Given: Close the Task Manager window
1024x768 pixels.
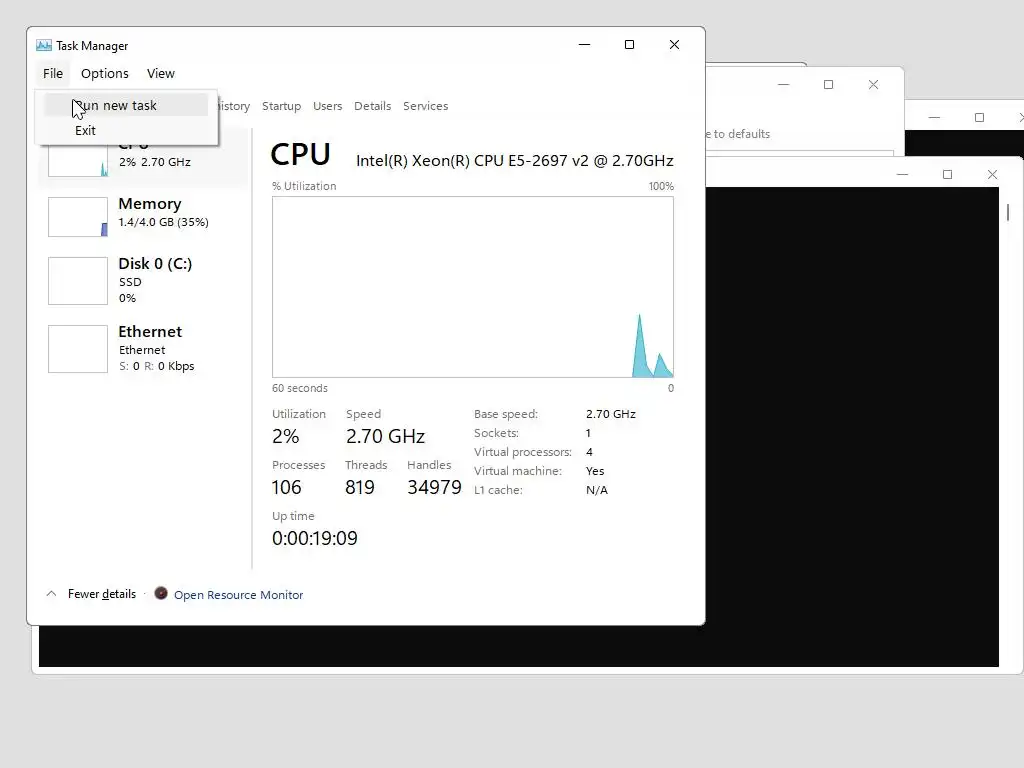Looking at the screenshot, I should point(675,44).
